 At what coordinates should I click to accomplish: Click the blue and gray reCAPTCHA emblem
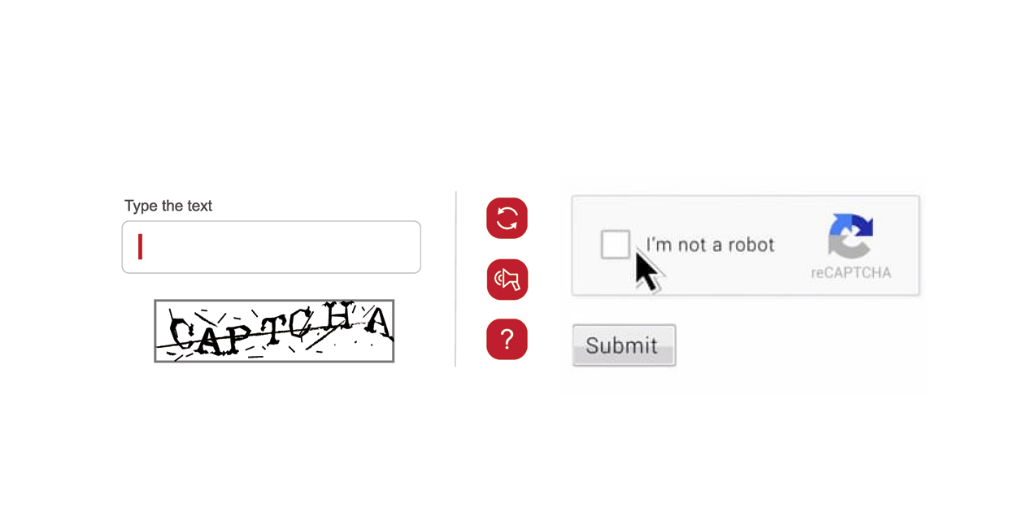850,235
